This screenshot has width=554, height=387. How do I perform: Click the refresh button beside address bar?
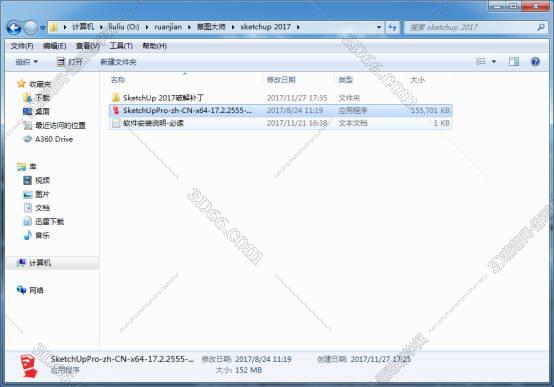tap(392, 27)
